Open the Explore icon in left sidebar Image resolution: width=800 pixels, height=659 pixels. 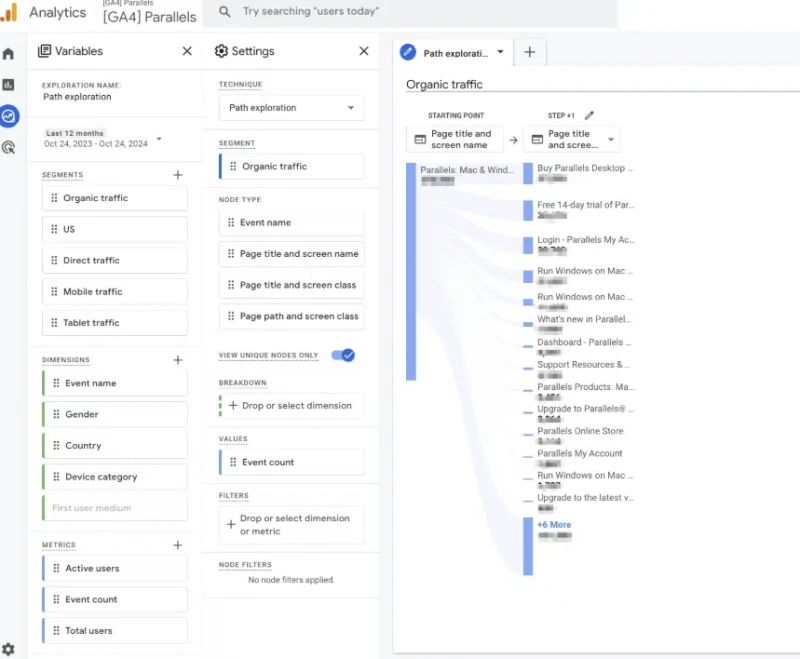point(9,116)
